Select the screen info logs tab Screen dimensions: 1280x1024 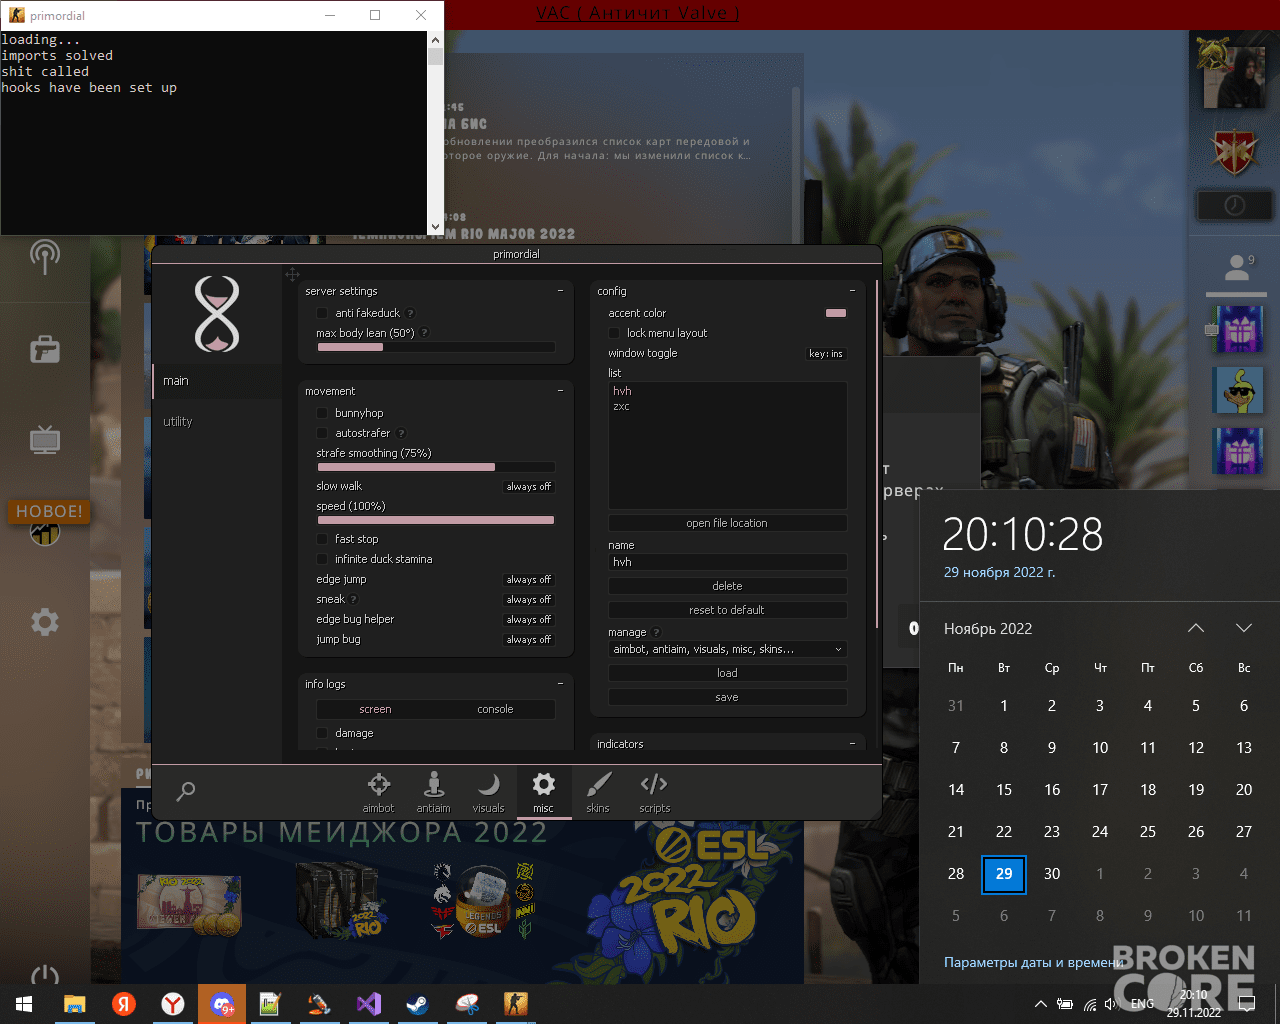pos(376,709)
